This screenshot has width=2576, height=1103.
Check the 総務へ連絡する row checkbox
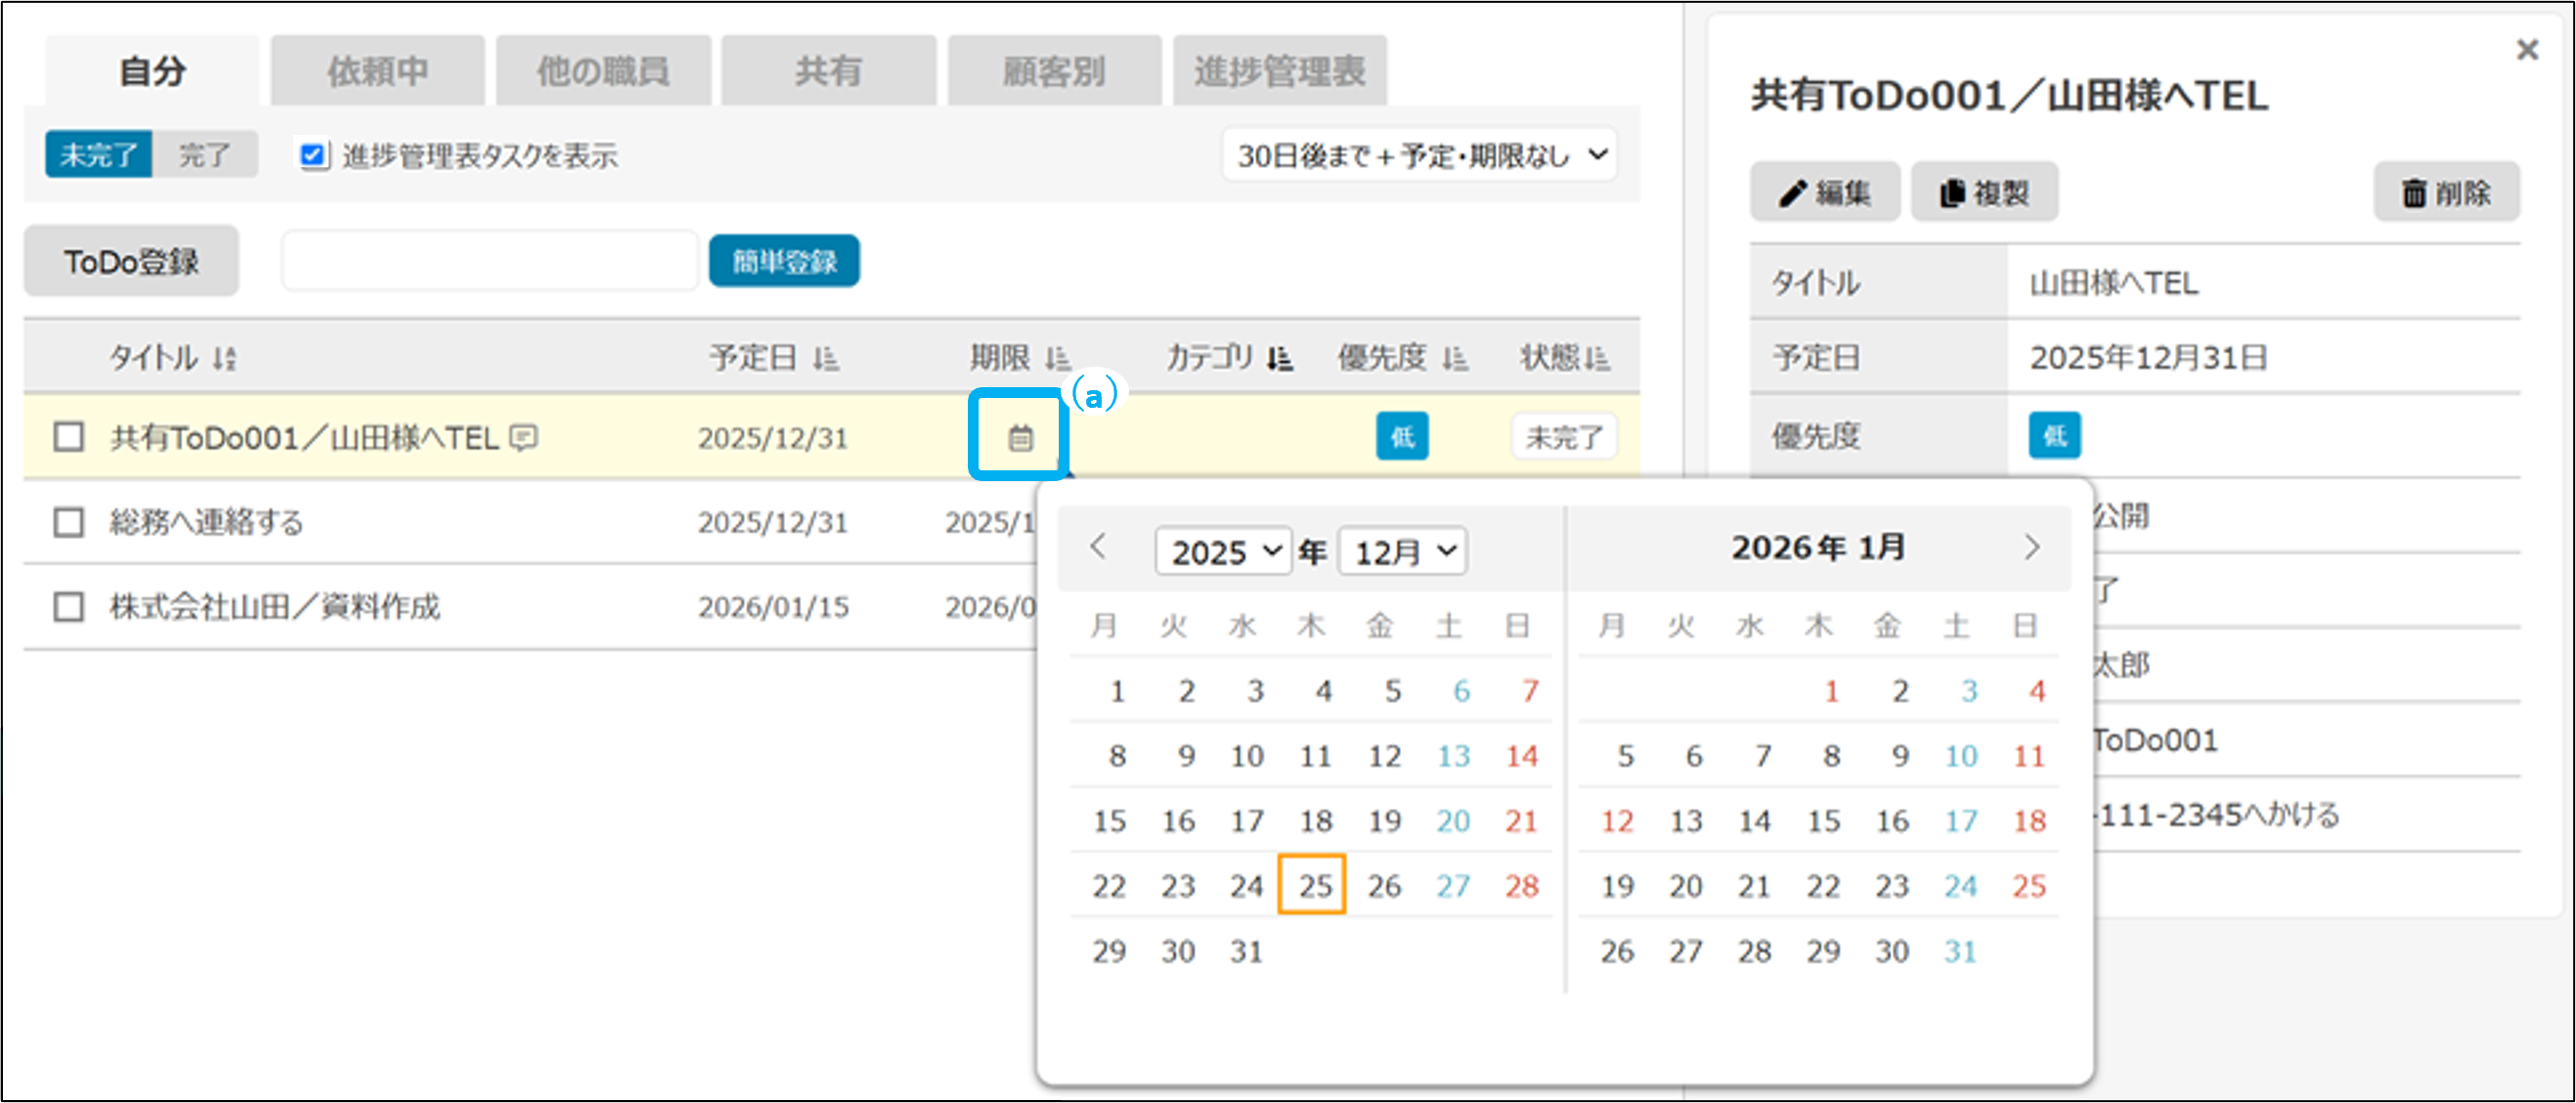click(68, 522)
